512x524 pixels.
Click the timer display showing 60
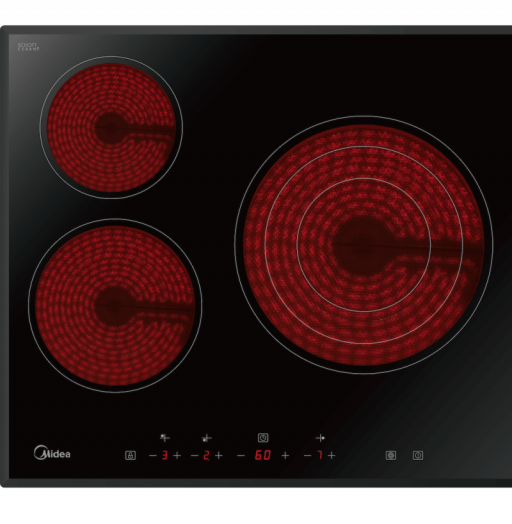(263, 455)
